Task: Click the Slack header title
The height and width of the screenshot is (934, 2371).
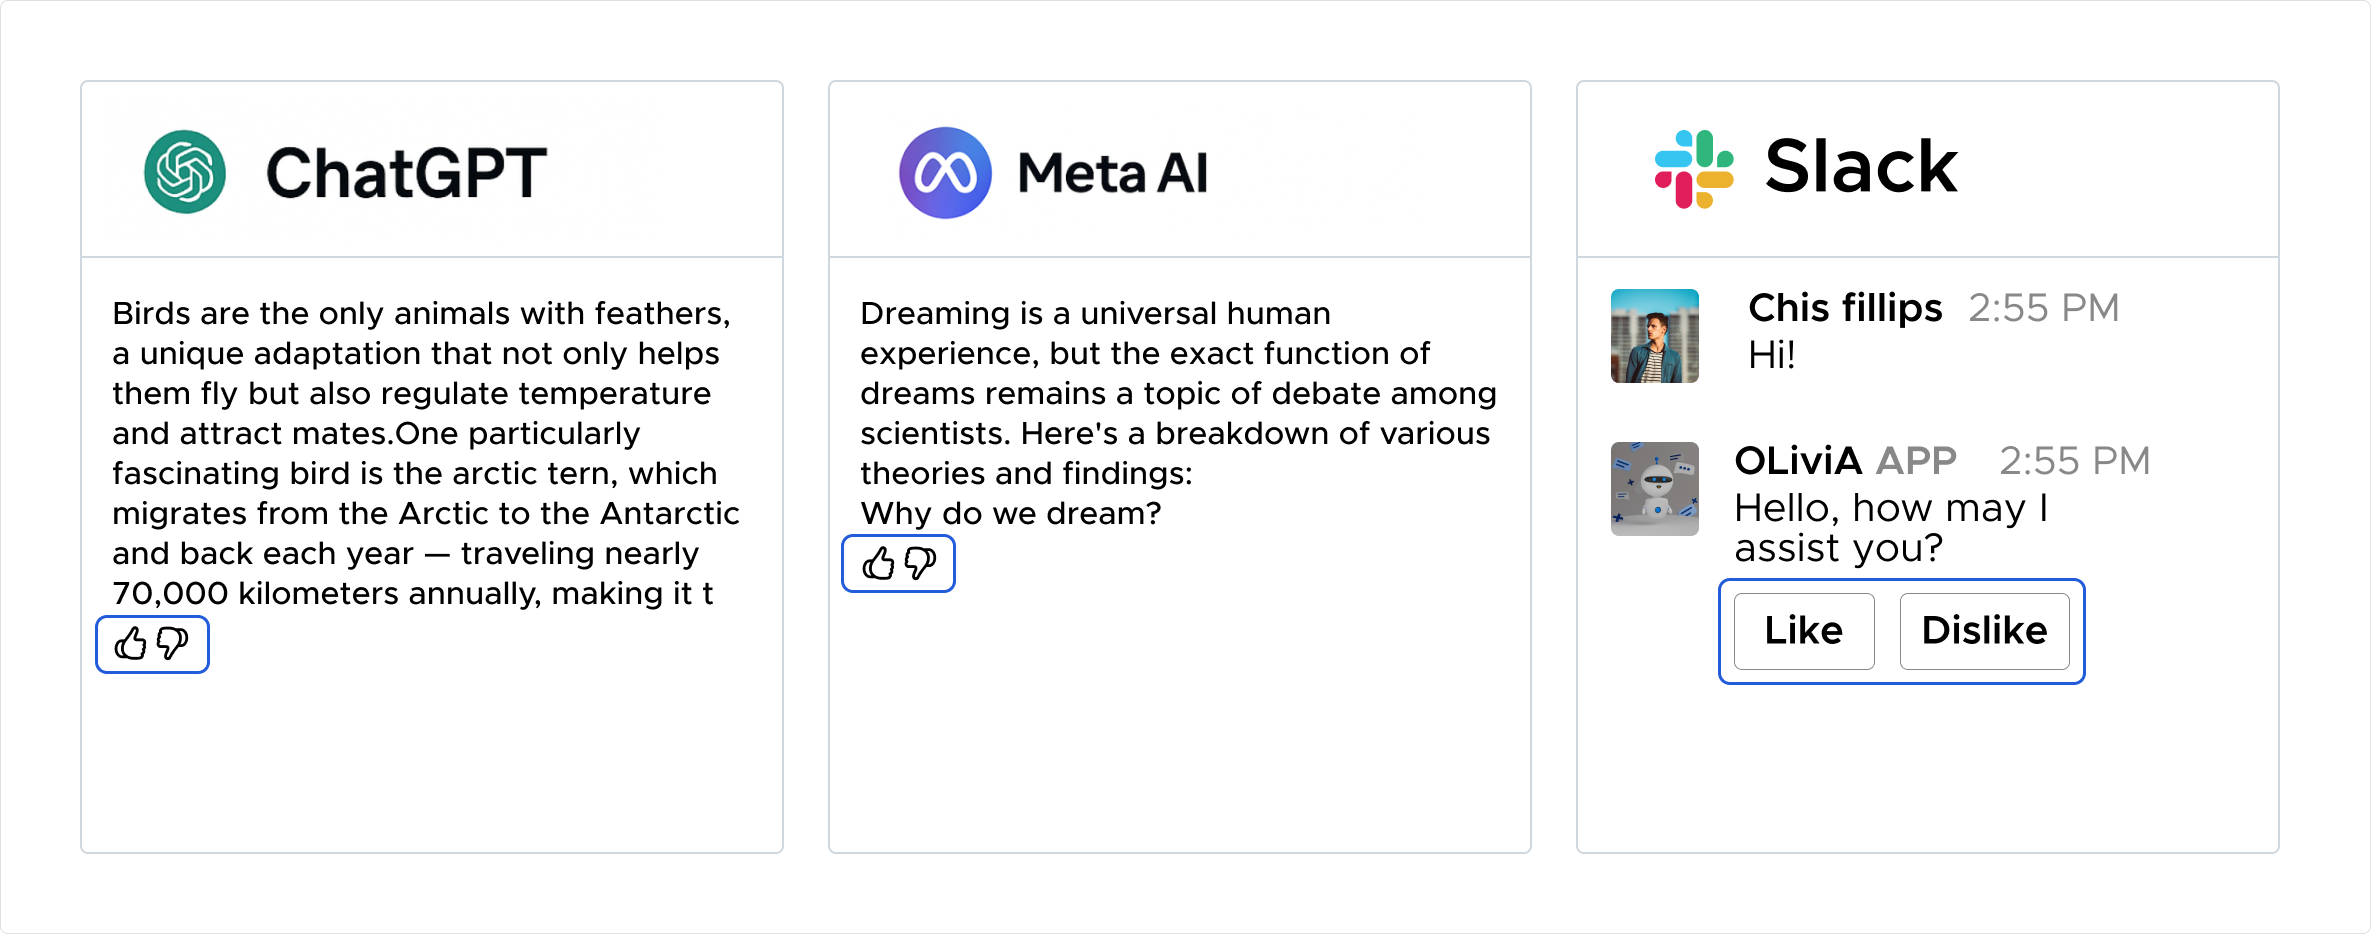Action: pos(1861,166)
